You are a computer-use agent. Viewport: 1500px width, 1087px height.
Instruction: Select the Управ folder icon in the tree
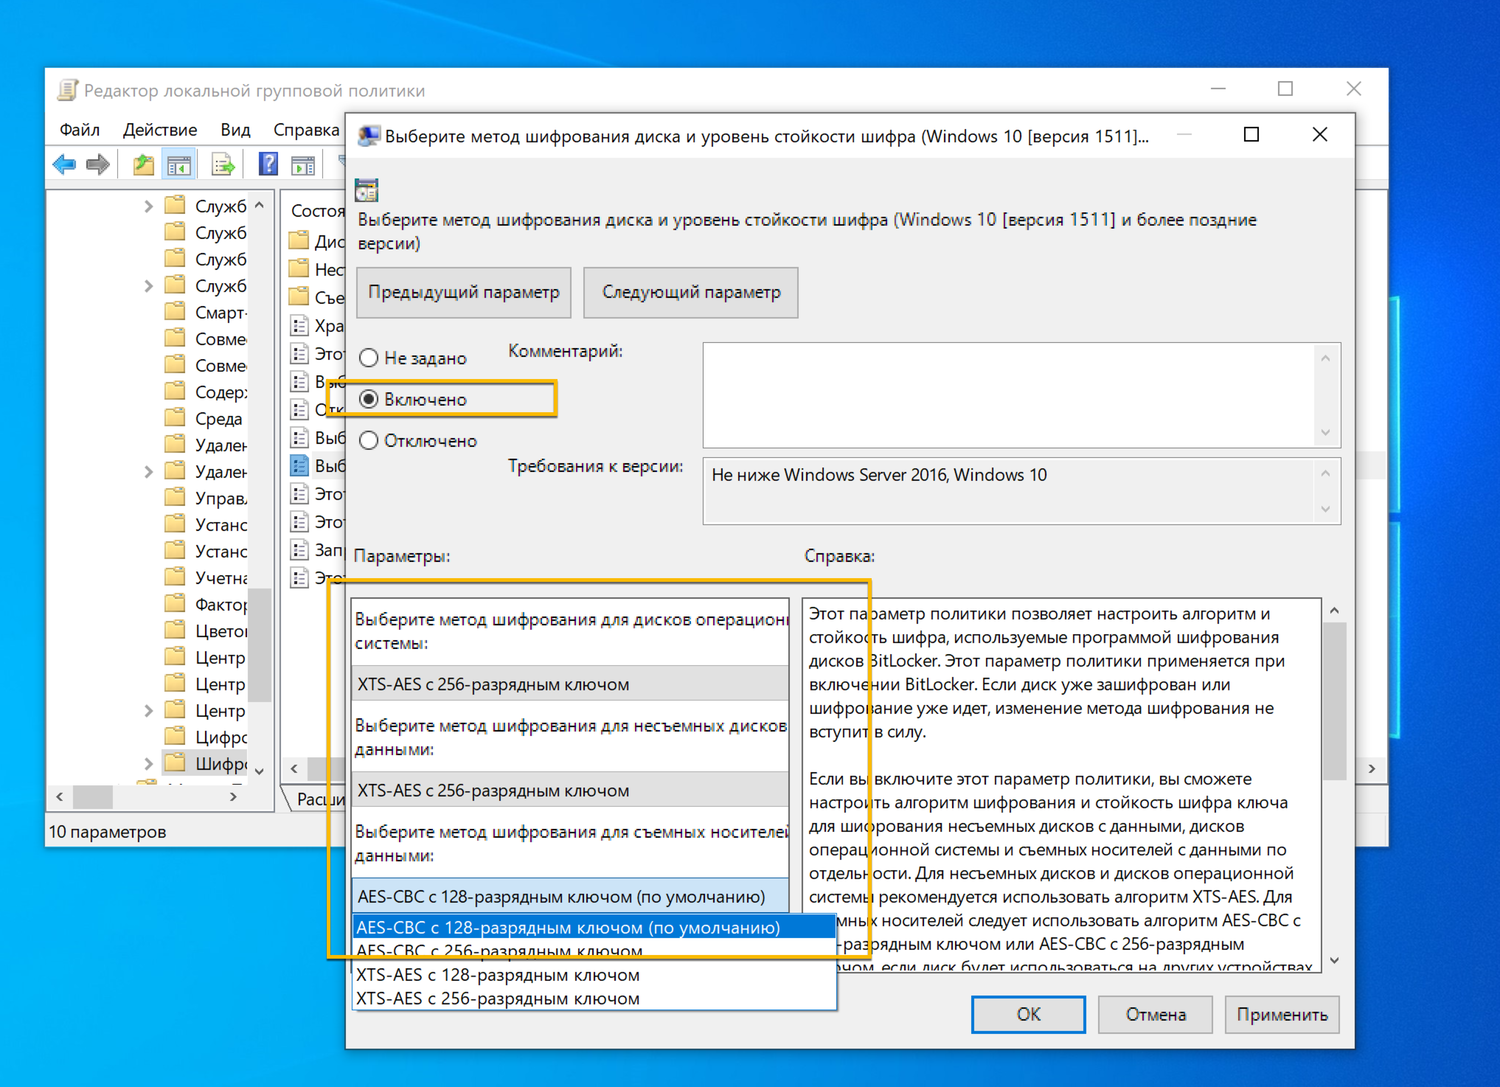pos(176,497)
